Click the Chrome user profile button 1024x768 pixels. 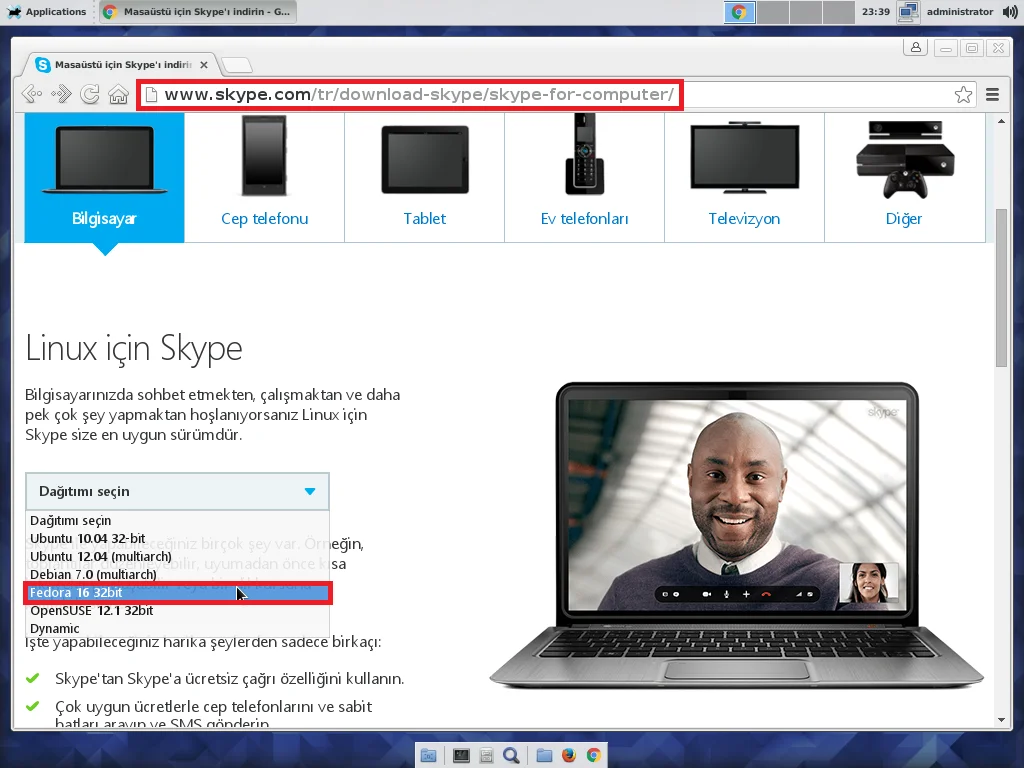point(916,48)
